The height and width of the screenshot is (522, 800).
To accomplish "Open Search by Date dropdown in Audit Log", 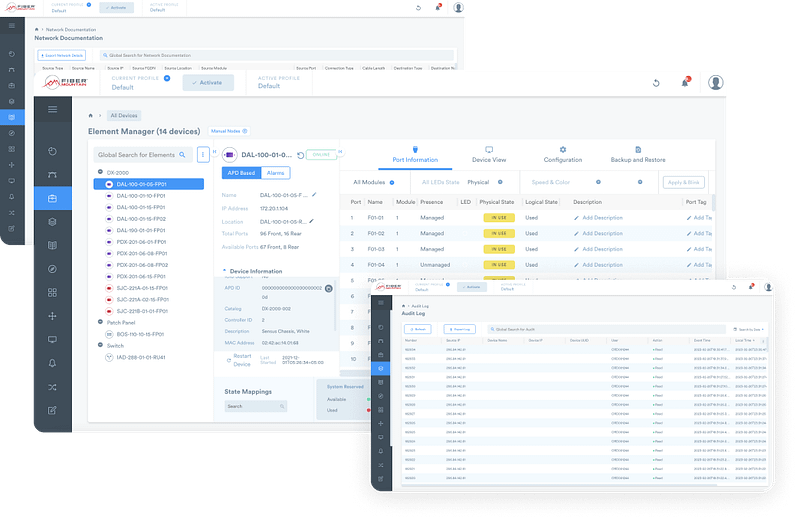I will [x=748, y=330].
